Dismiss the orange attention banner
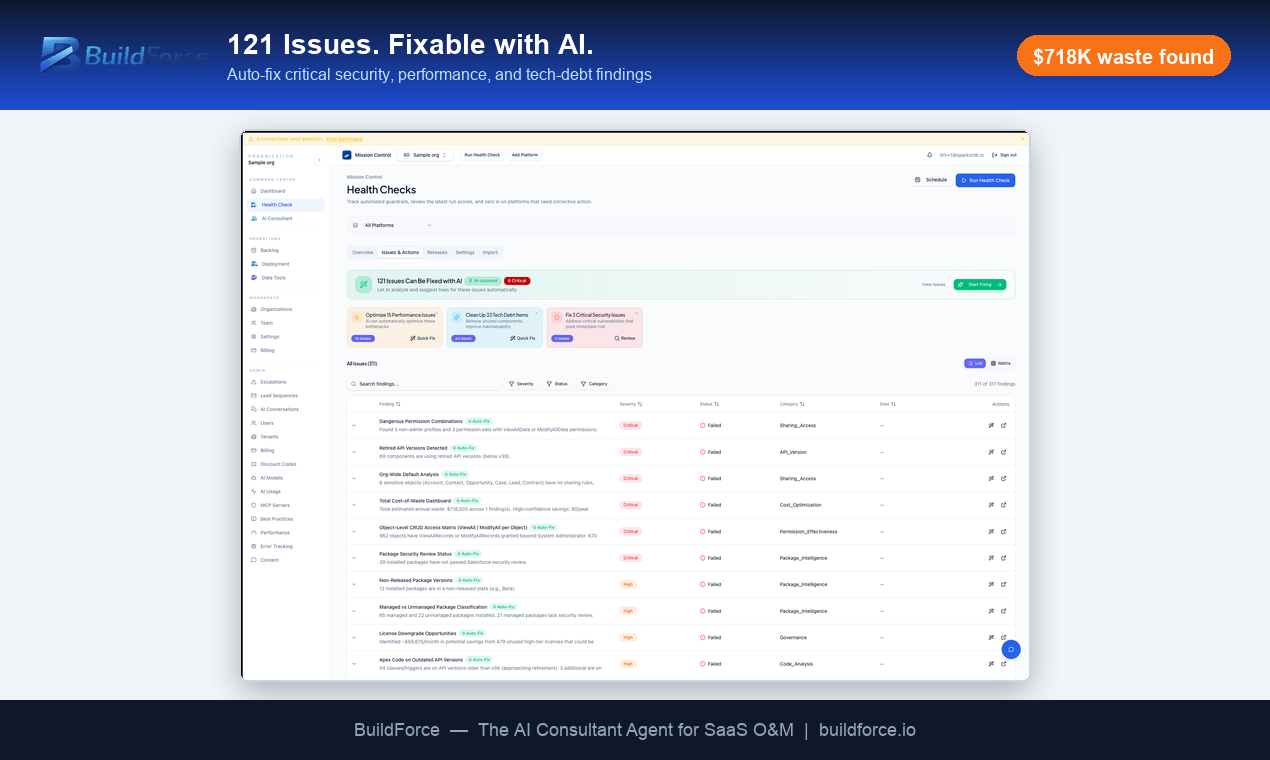Image resolution: width=1270 pixels, height=760 pixels. (x=1022, y=139)
